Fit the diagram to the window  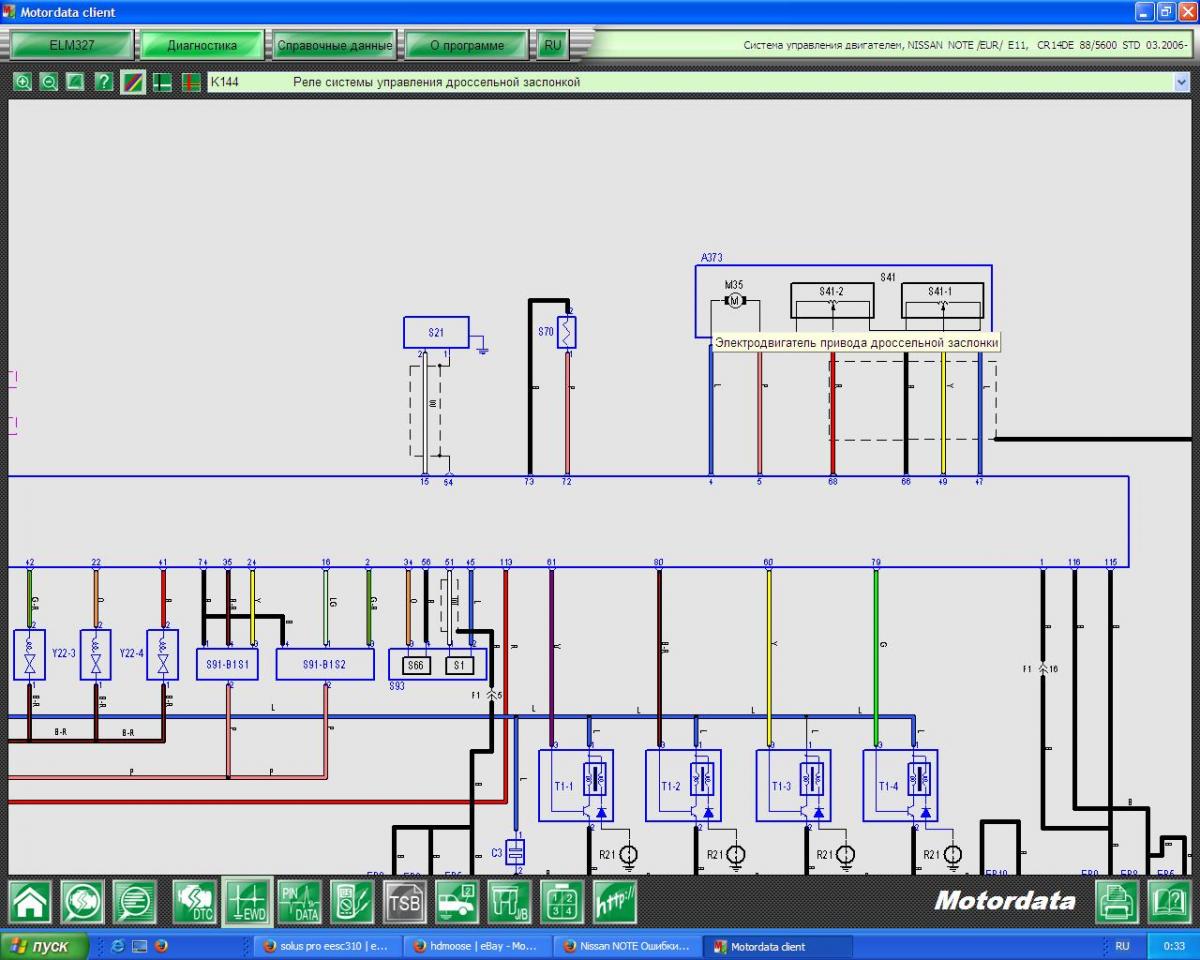(75, 82)
